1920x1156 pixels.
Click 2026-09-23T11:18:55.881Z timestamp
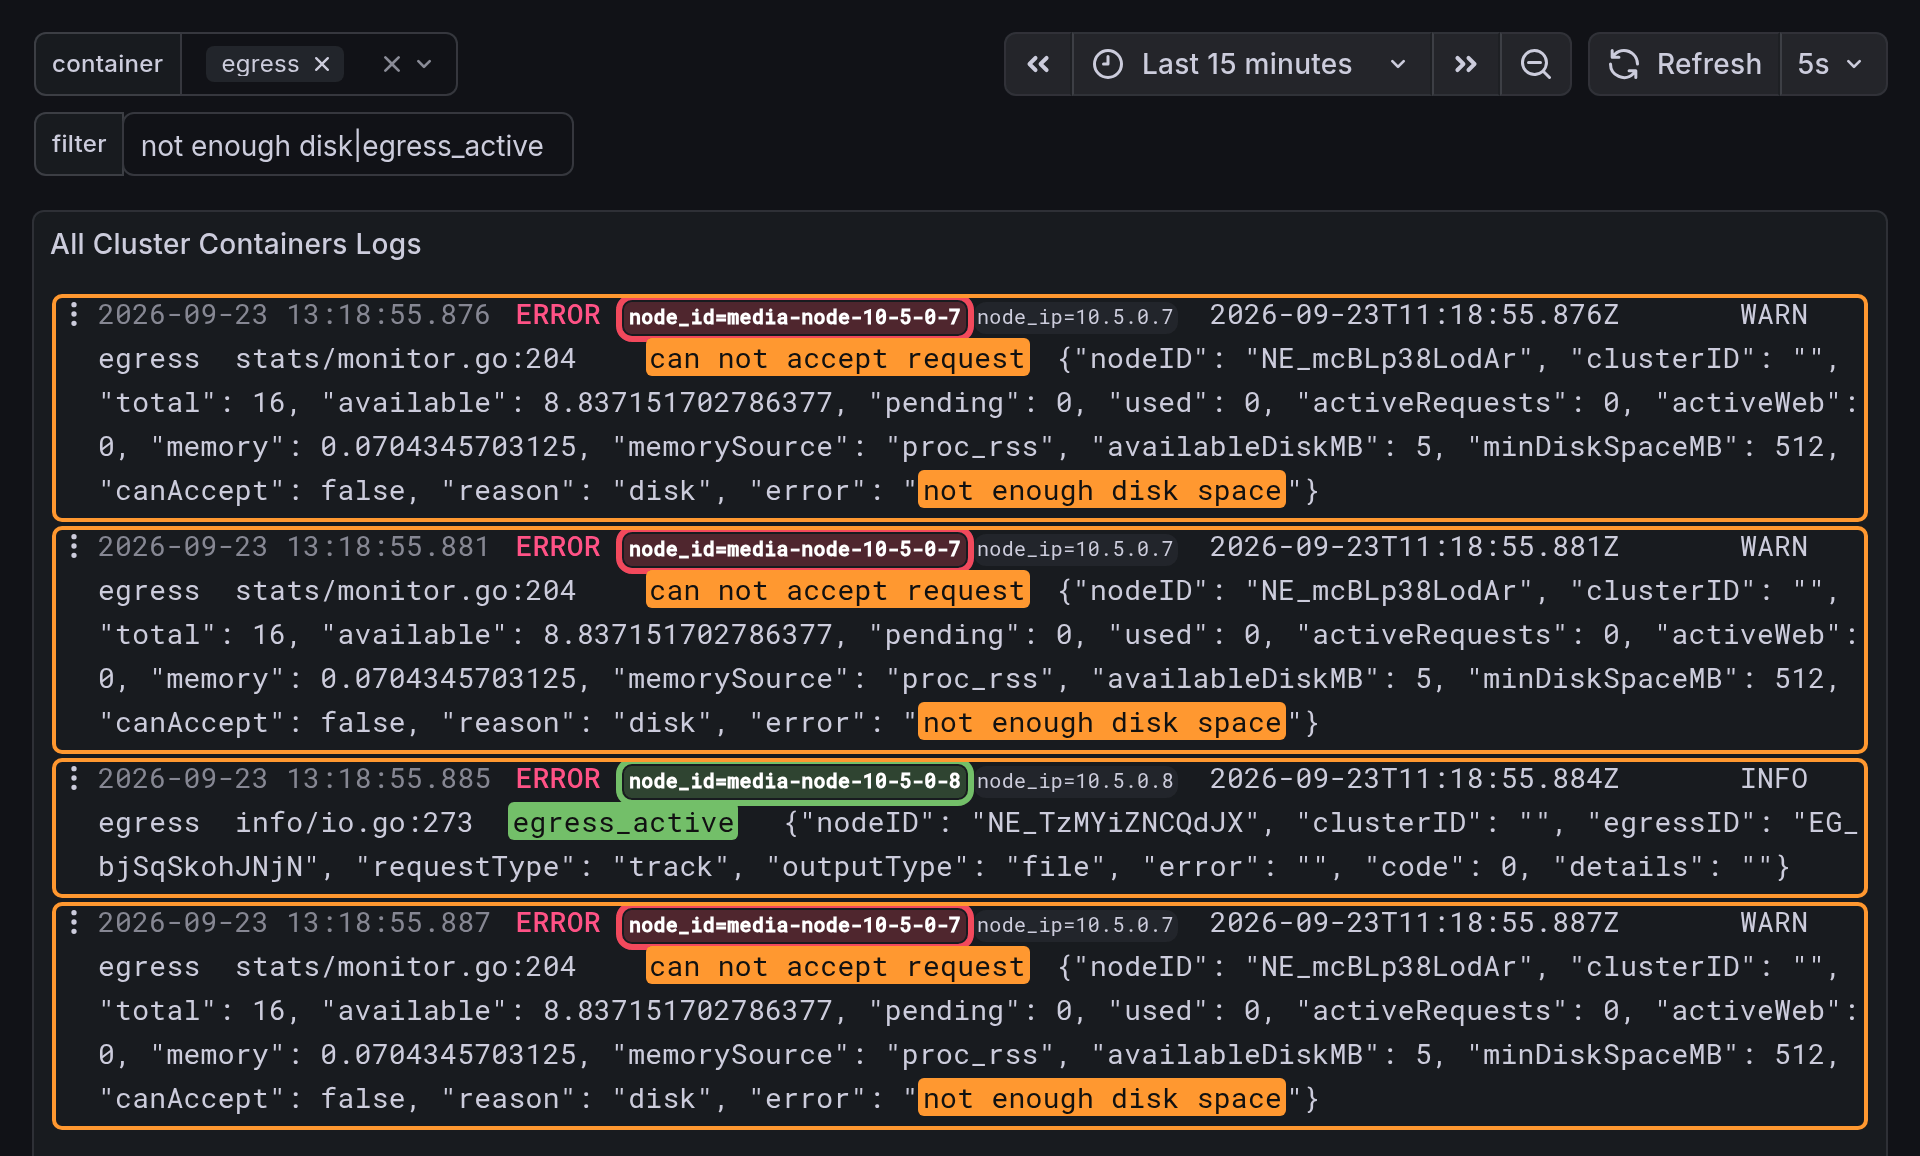coord(1414,547)
